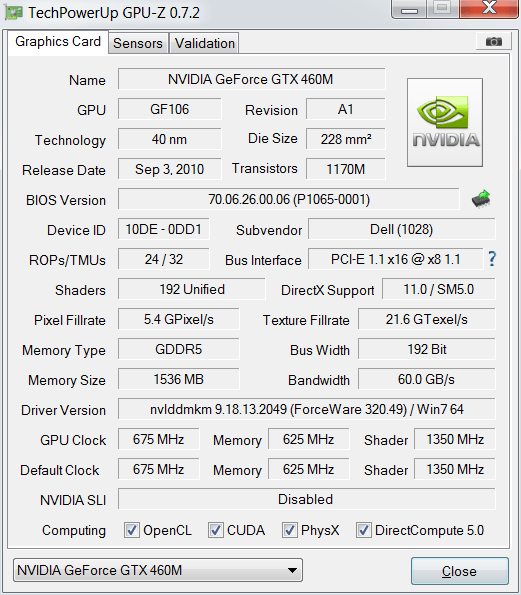Image resolution: width=521 pixels, height=595 pixels.
Task: Click the Bus Width field 192 Bit
Action: (x=427, y=349)
